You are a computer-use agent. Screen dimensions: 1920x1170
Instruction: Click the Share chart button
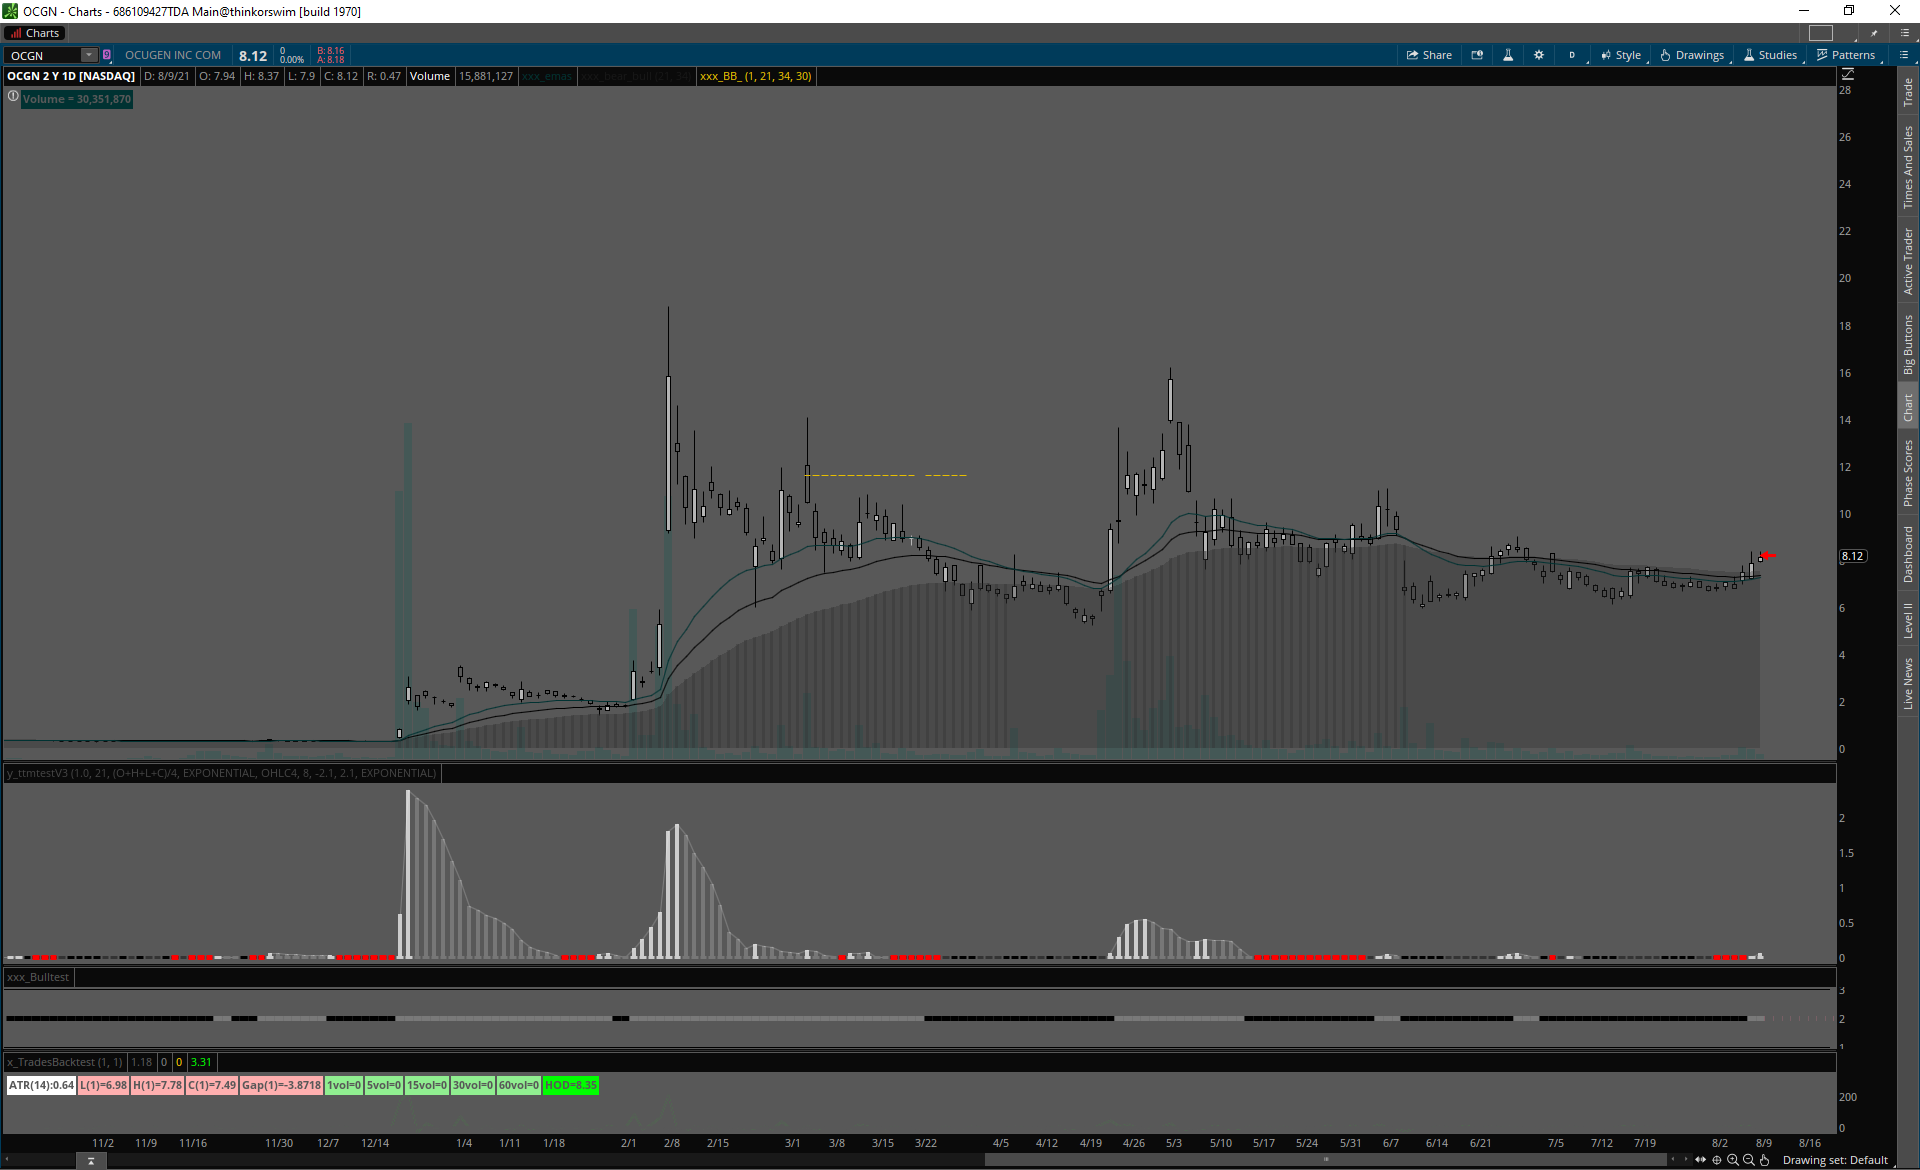(1429, 55)
